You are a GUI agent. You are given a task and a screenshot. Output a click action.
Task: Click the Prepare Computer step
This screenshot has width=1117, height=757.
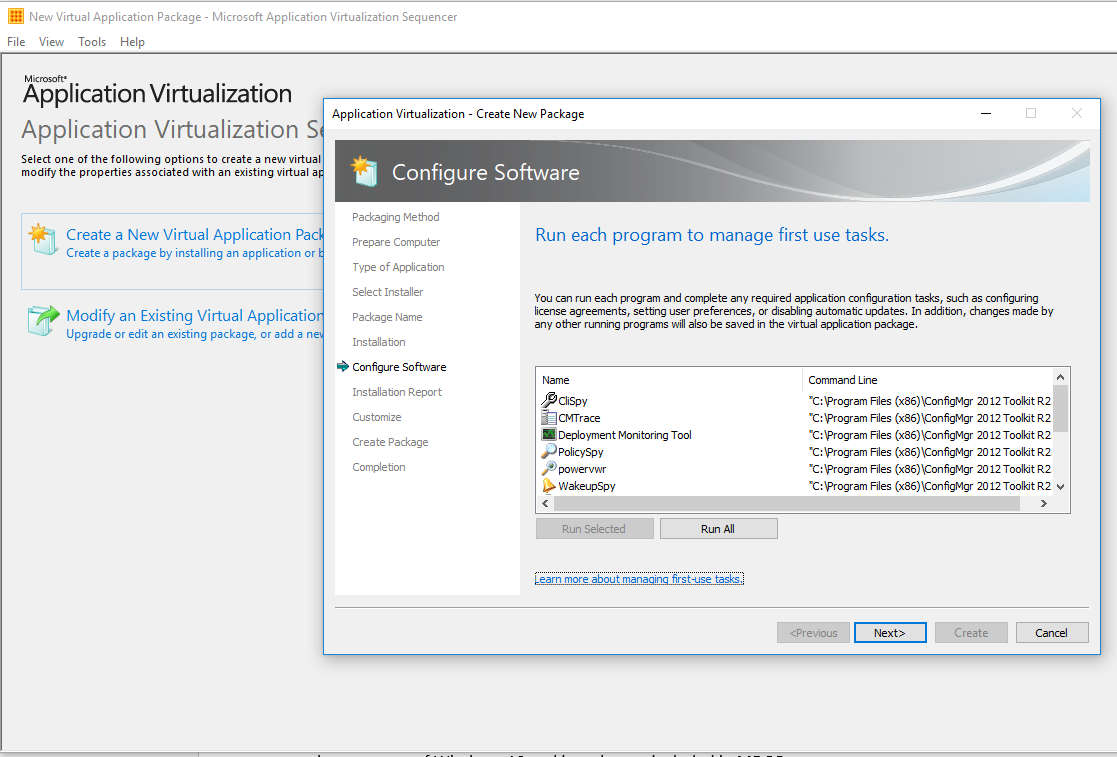click(x=395, y=241)
